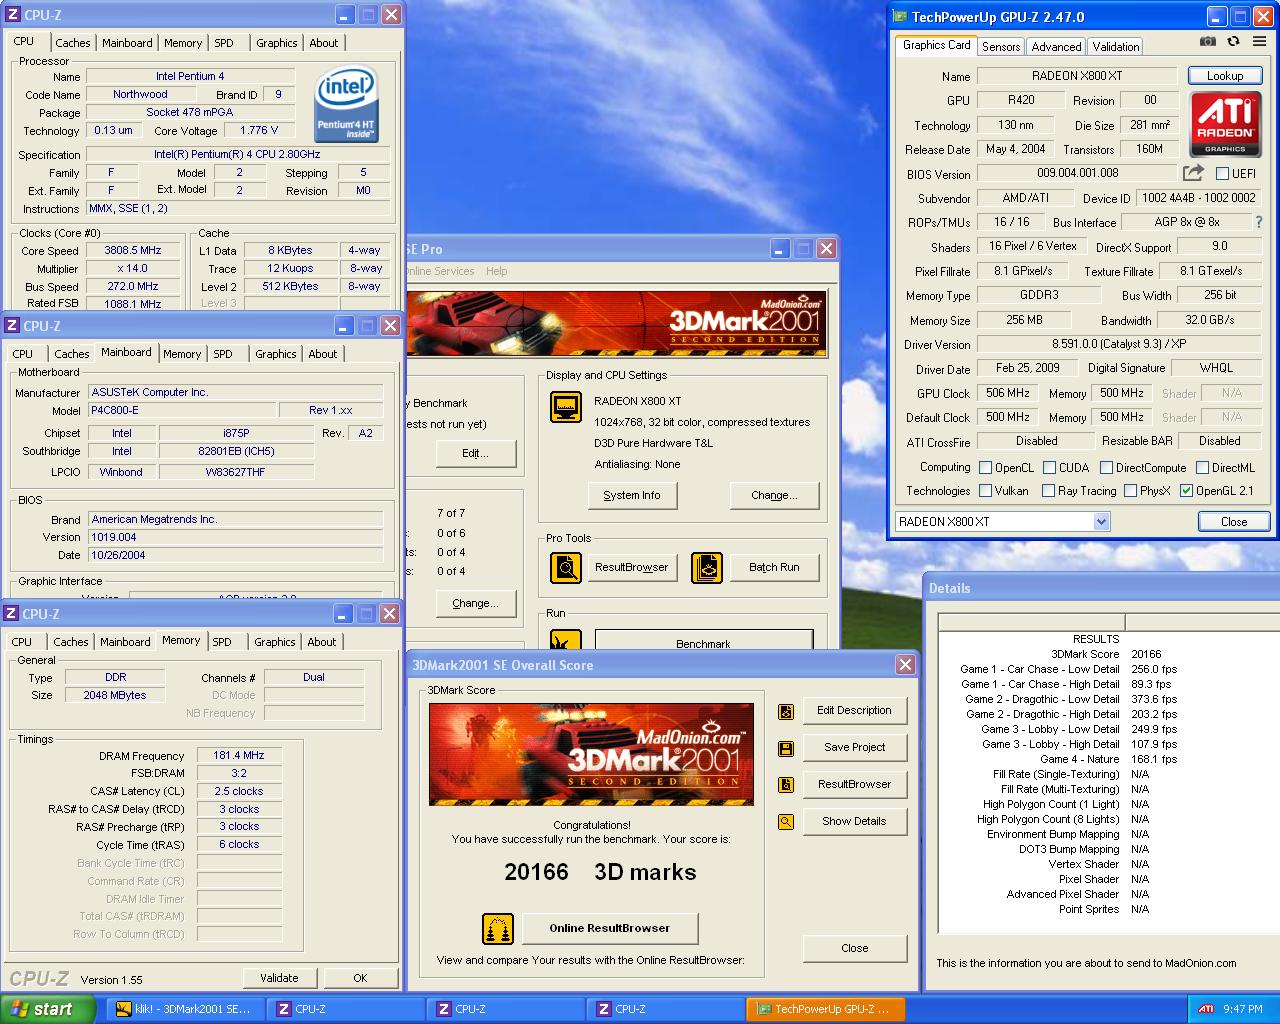Screen dimensions: 1280x1024
Task: Click the Edit Description button
Action: click(x=854, y=711)
